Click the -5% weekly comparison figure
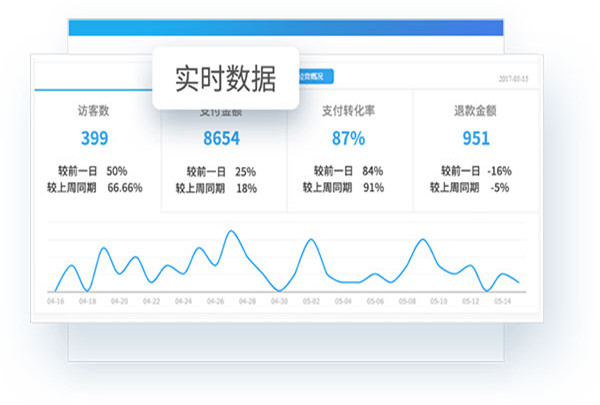 pyautogui.click(x=500, y=188)
